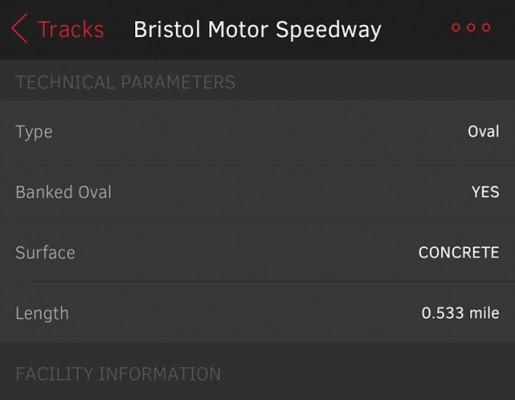Image resolution: width=515 pixels, height=400 pixels.
Task: Tap the Oval type value
Action: [483, 131]
